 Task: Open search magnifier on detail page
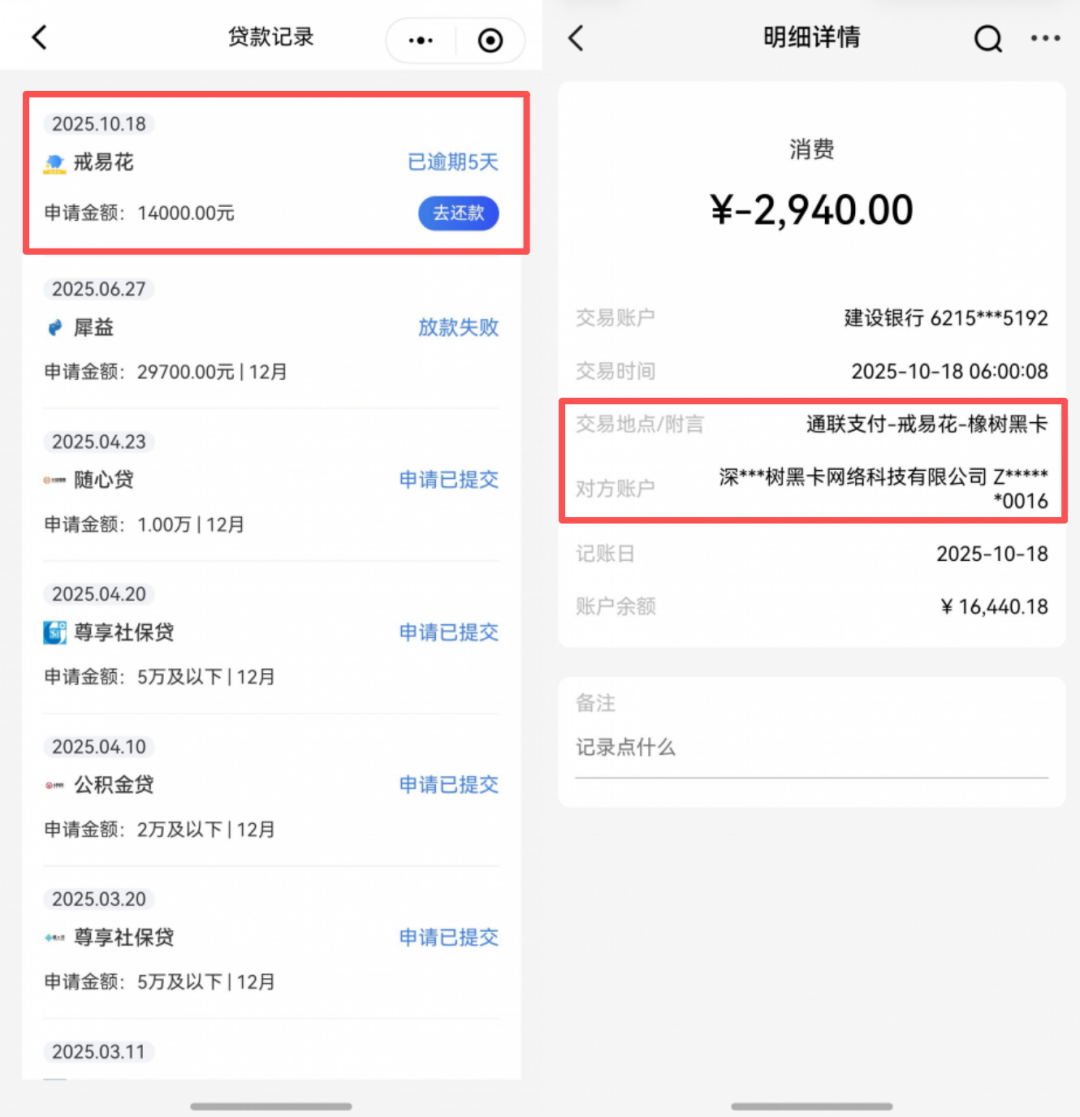987,38
